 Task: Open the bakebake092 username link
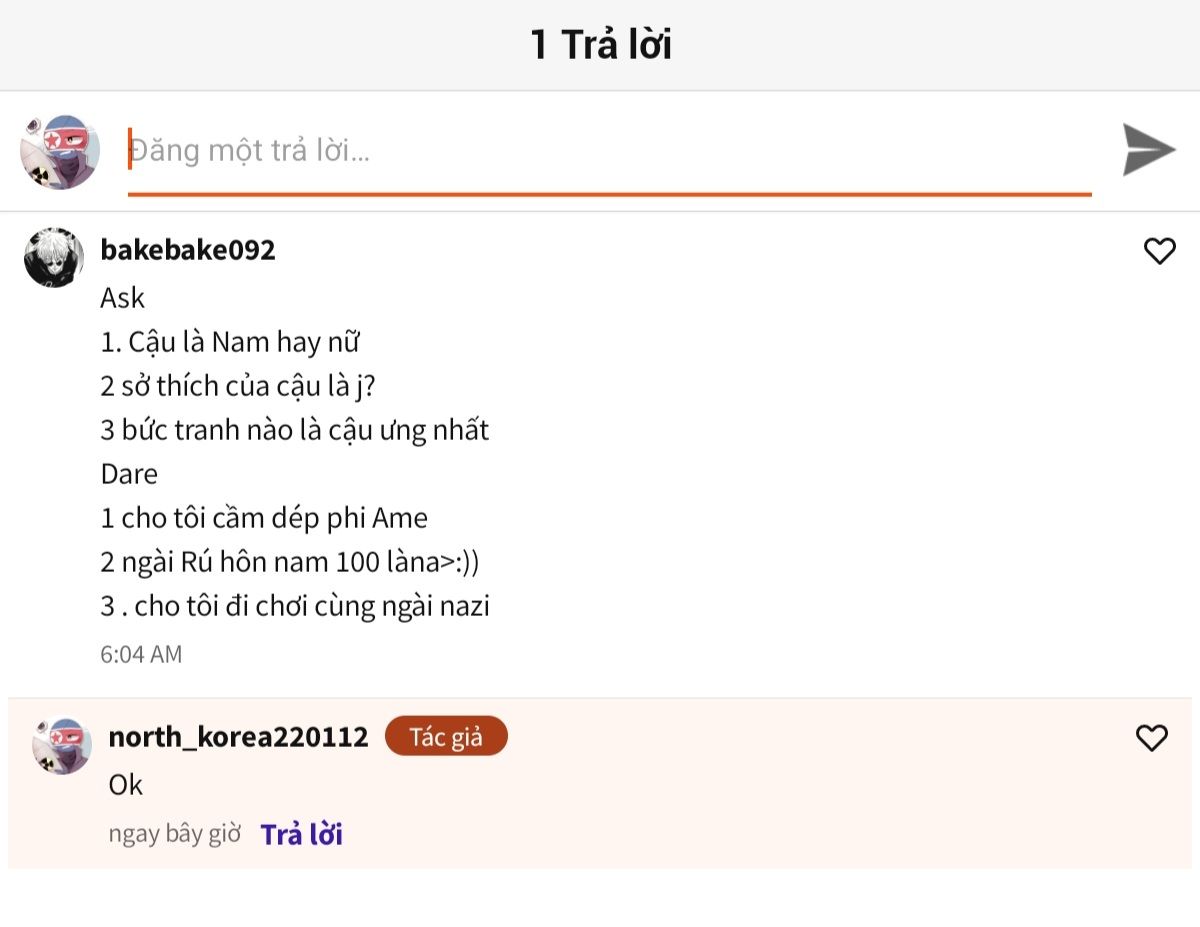(188, 250)
